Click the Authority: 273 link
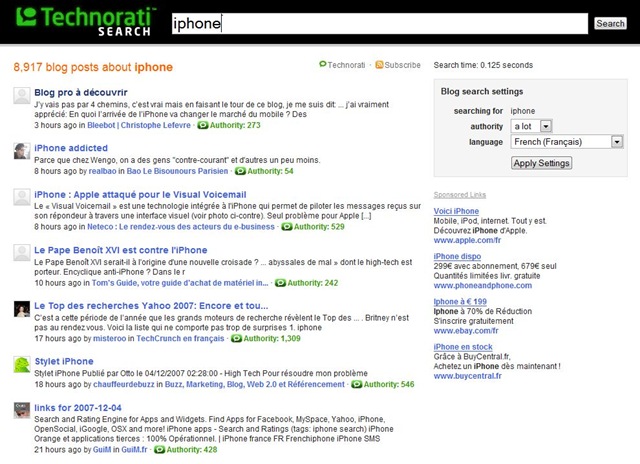Viewport: 640px width, 464px height. [x=235, y=125]
